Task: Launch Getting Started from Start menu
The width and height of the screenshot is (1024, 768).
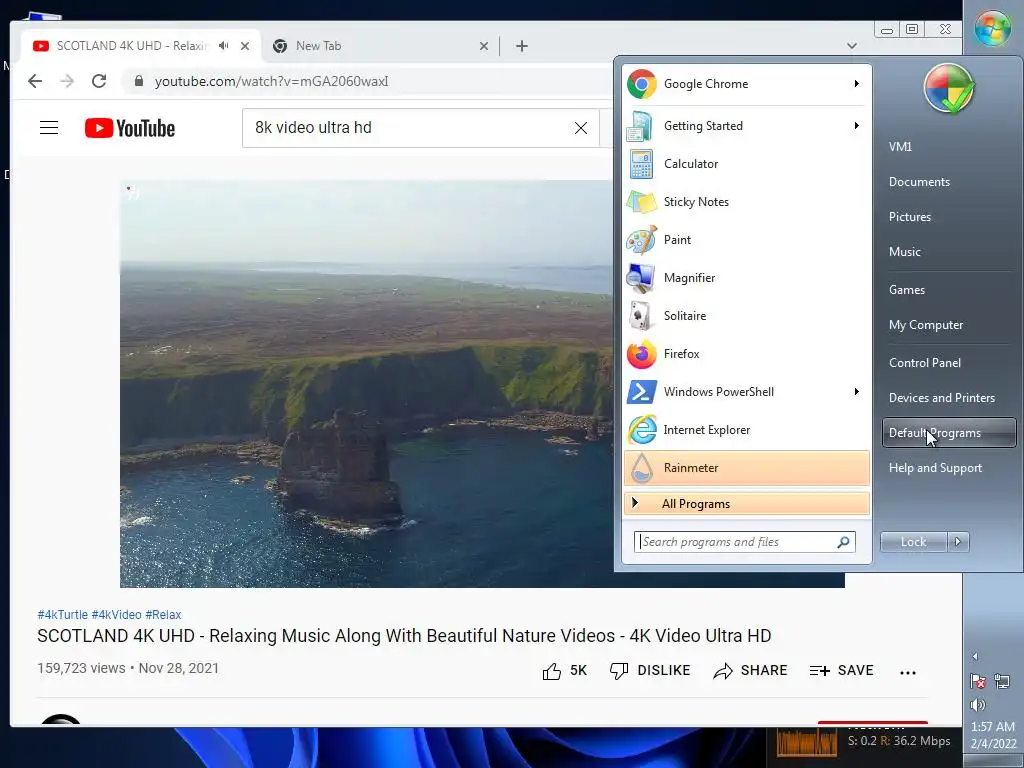Action: pyautogui.click(x=746, y=125)
